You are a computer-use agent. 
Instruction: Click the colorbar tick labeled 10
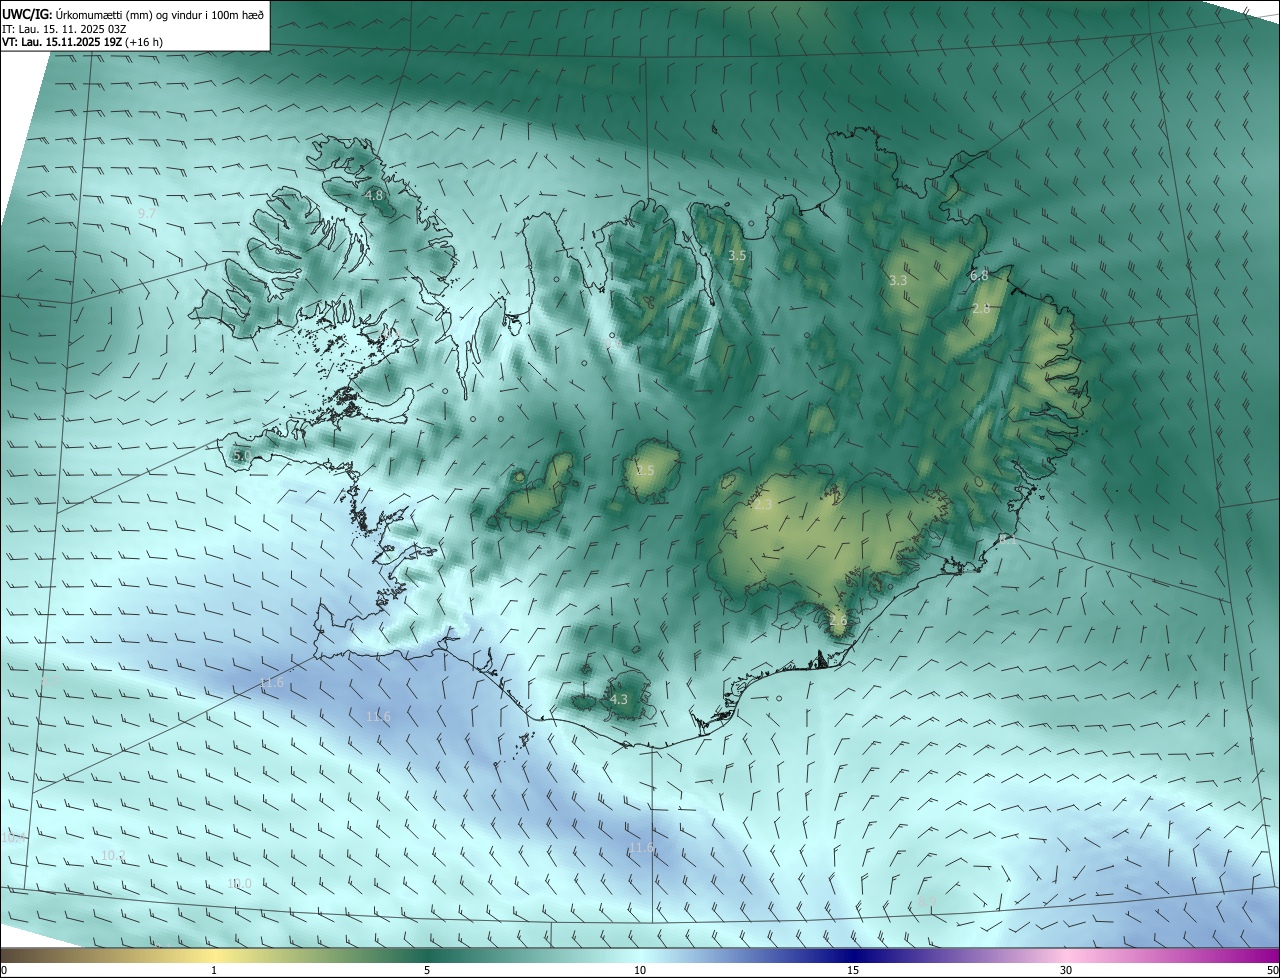640,971
